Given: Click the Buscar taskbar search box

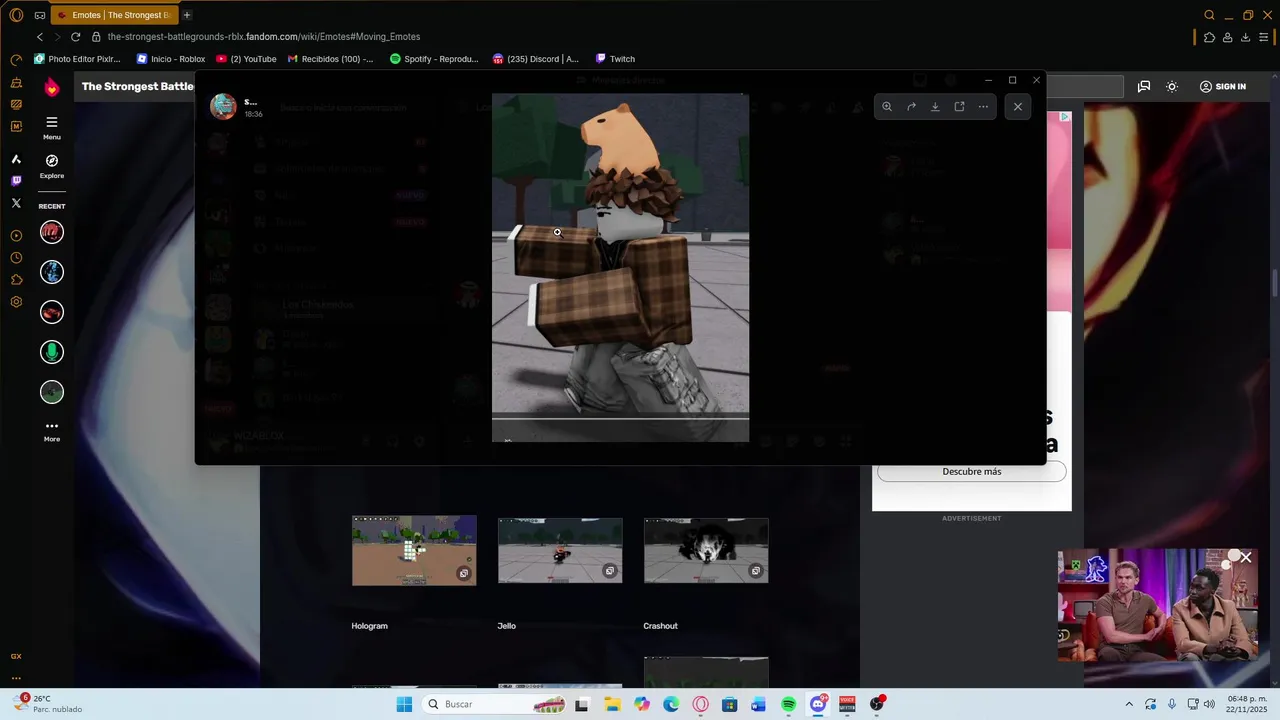Looking at the screenshot, I should [x=495, y=704].
